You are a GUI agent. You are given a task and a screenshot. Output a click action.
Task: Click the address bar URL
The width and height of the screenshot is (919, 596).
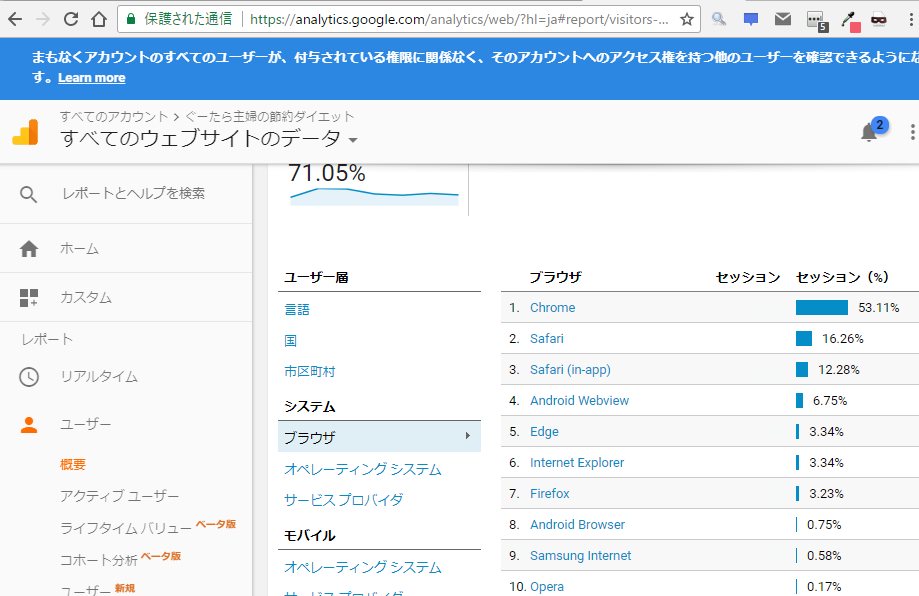click(x=459, y=19)
